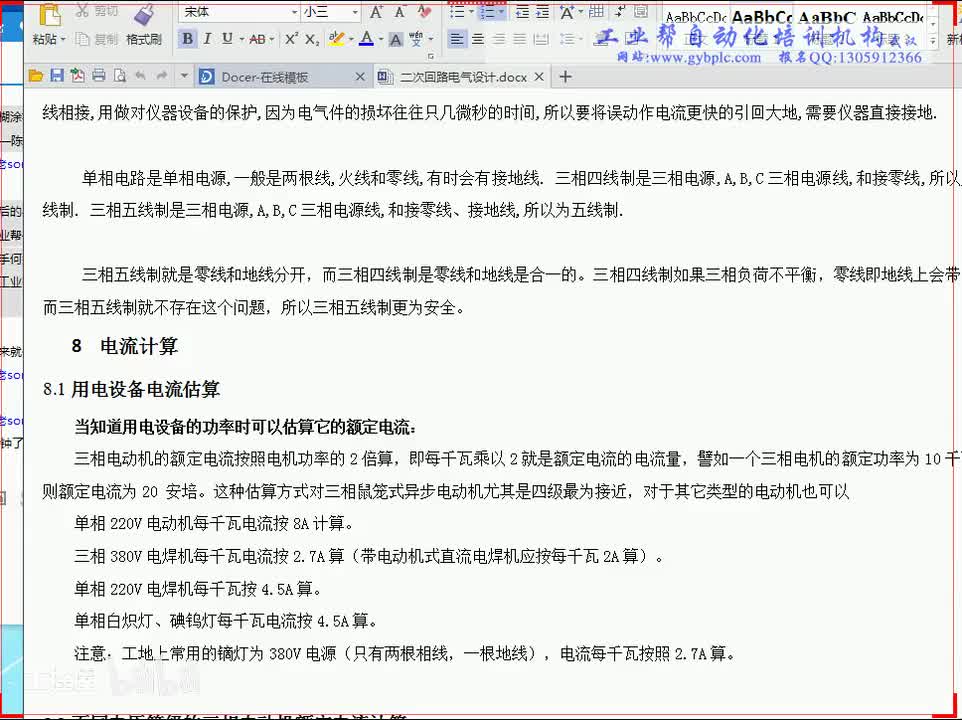The width and height of the screenshot is (962, 720).
Task: Toggle Italic formatting
Action: pyautogui.click(x=207, y=39)
